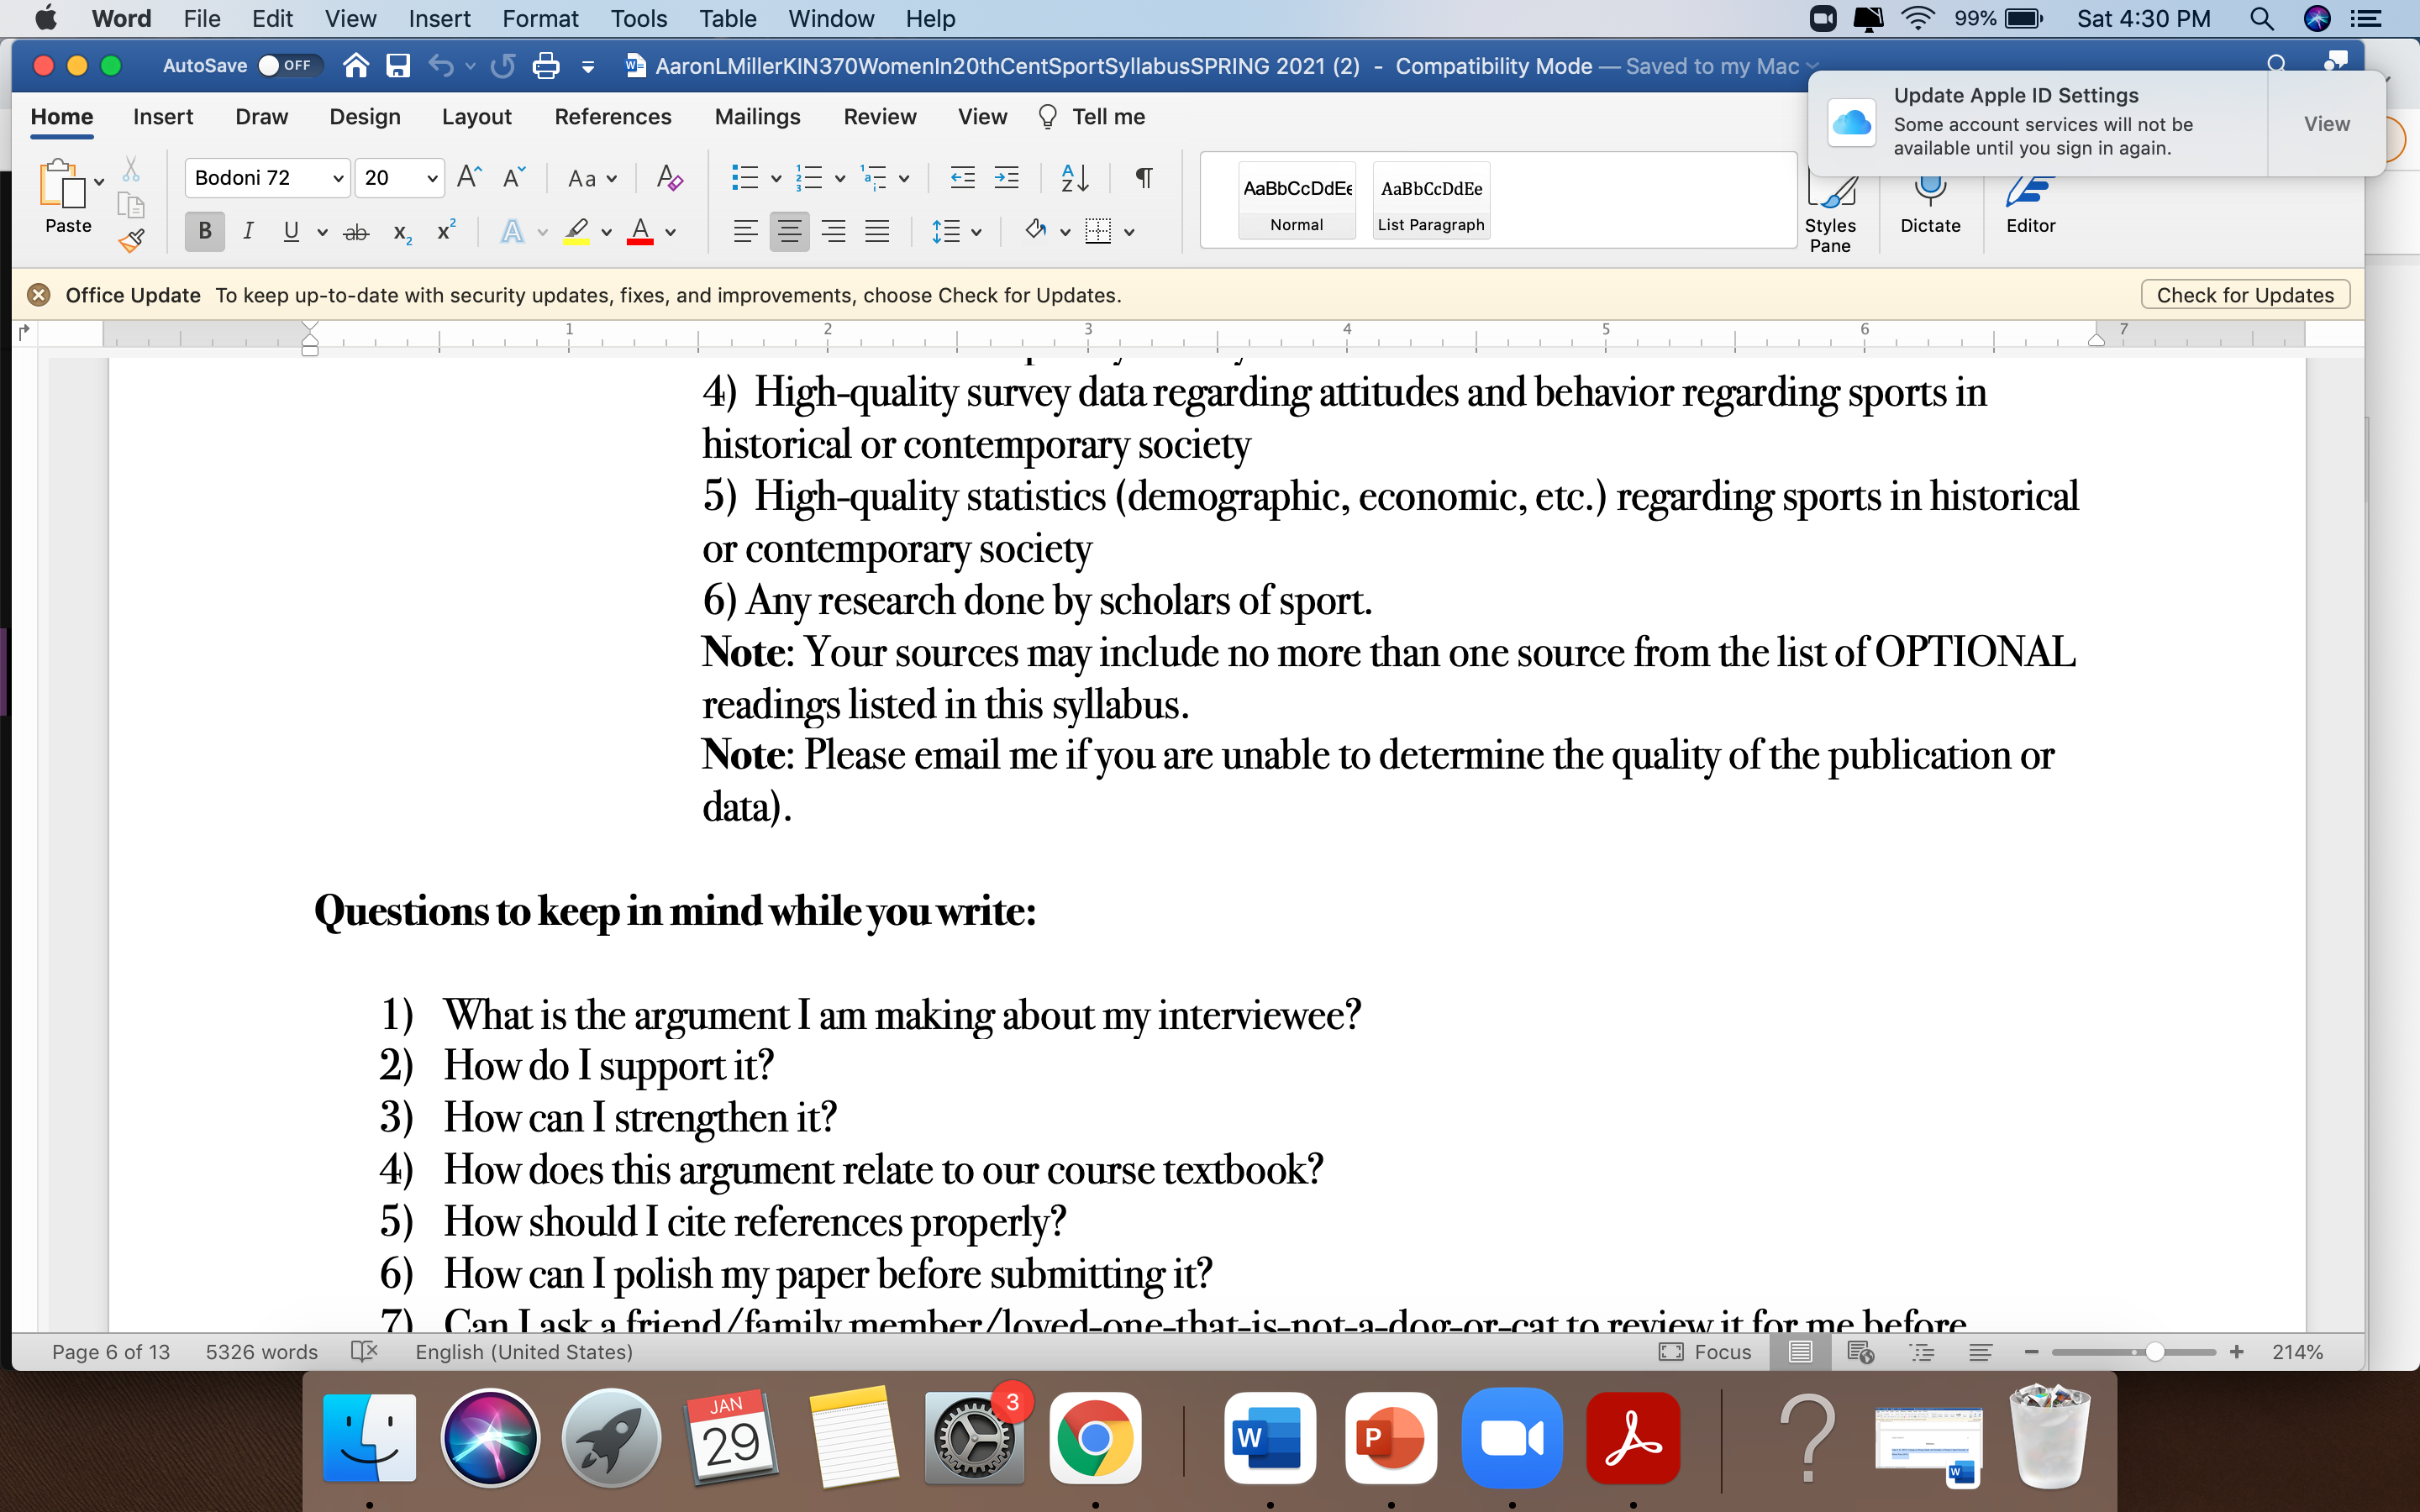Expand the Paste options dropdown arrow
The width and height of the screenshot is (2420, 1512).
click(x=99, y=183)
